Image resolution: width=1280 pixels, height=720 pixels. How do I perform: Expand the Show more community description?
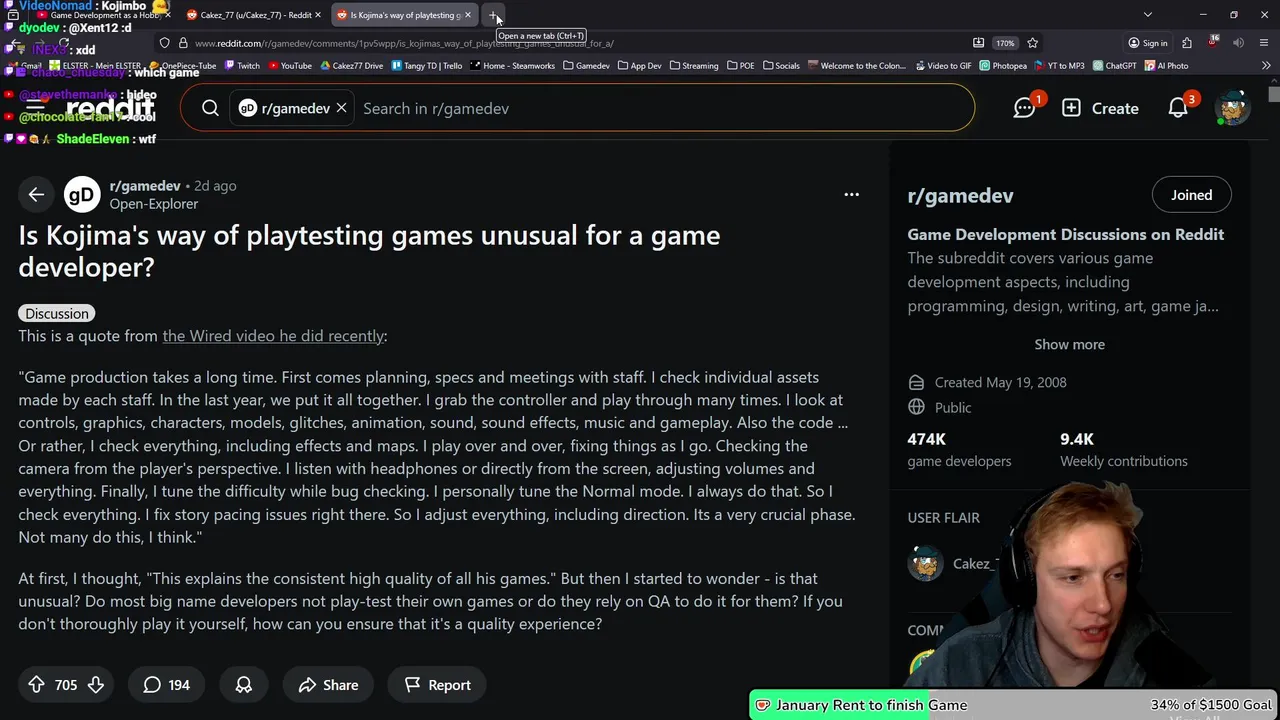(1069, 344)
